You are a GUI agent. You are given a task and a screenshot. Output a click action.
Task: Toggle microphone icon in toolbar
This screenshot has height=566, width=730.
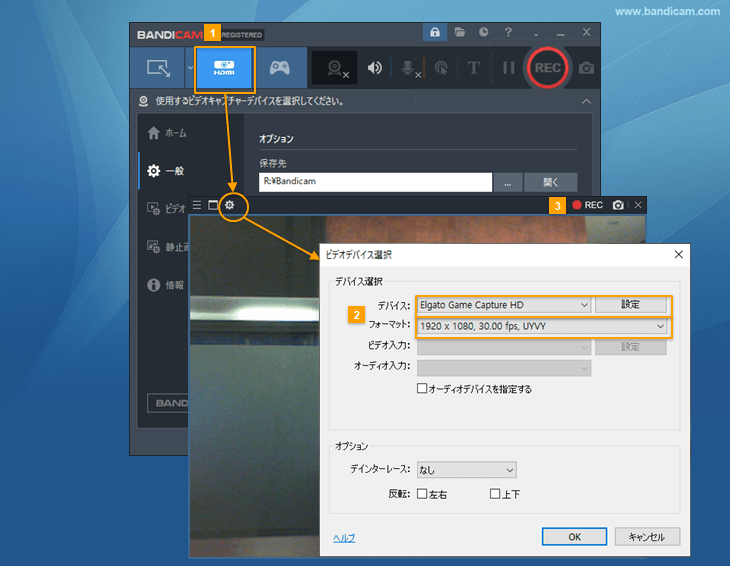[x=409, y=68]
